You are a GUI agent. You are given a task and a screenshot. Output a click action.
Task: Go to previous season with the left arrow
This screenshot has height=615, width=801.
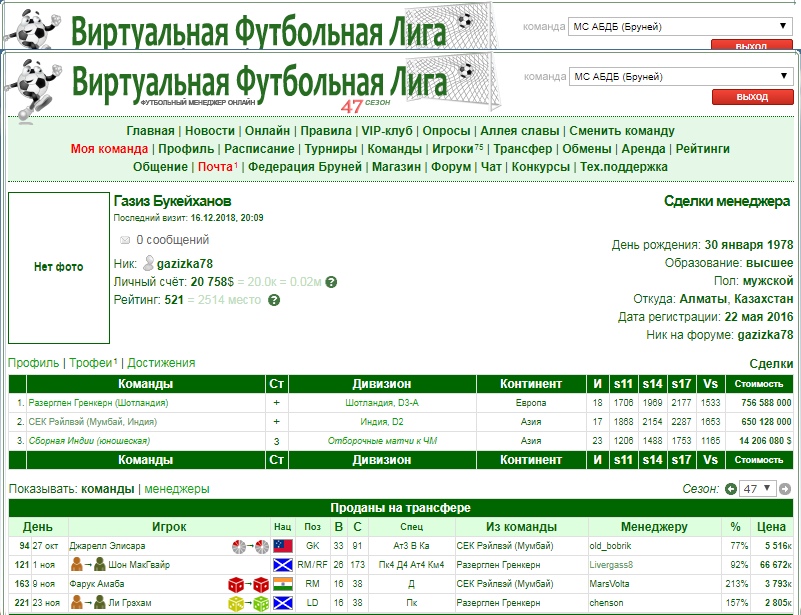731,489
